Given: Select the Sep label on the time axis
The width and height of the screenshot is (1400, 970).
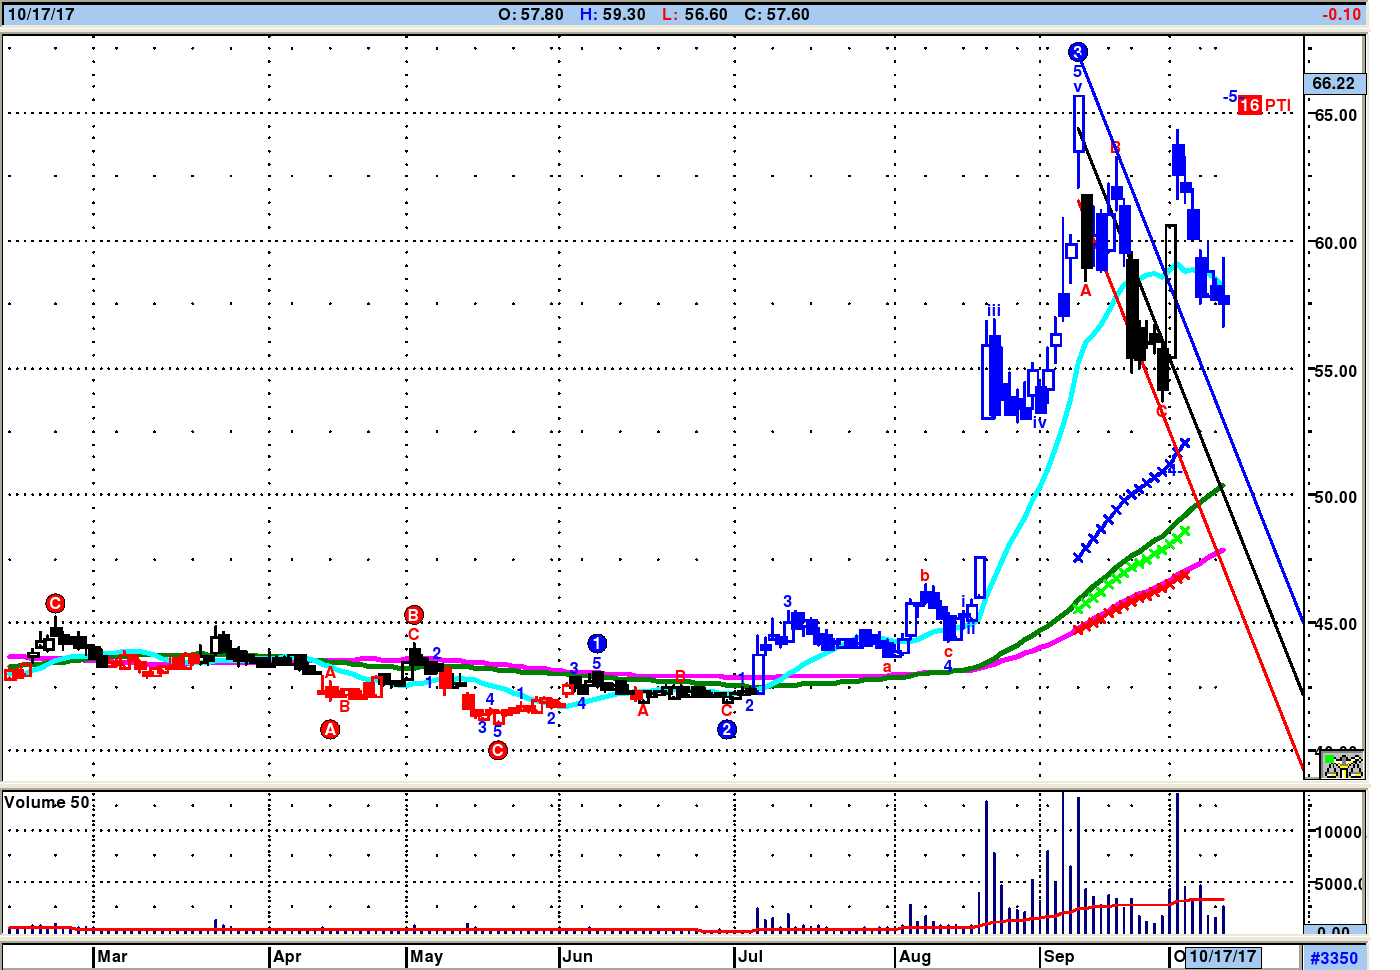Looking at the screenshot, I should (x=1058, y=956).
